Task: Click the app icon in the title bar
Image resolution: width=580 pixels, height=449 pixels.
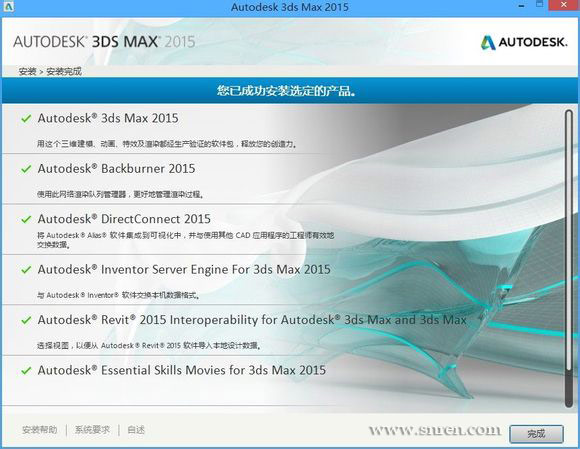Action: (8, 7)
